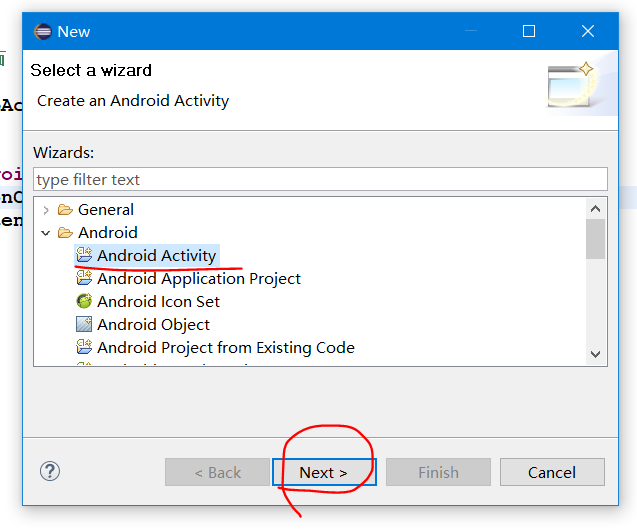Click the wizard list scroll down arrow

(596, 354)
